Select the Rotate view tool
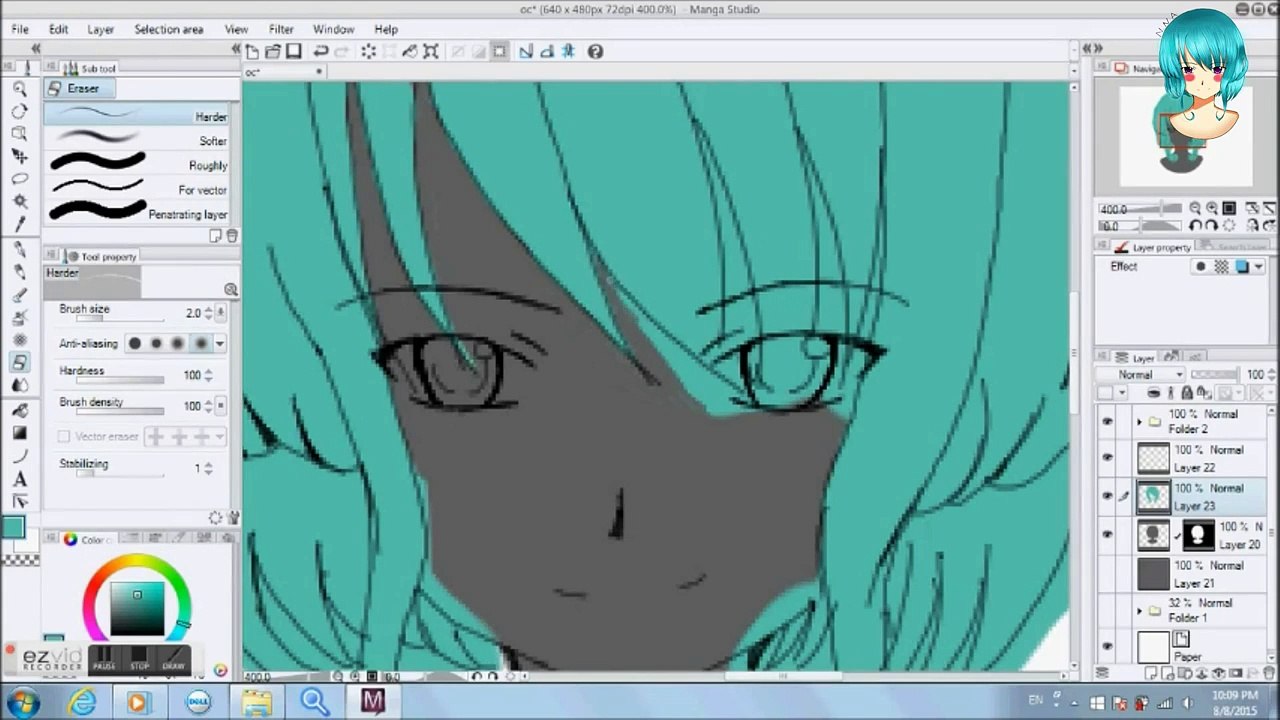1280x720 pixels. point(19,111)
